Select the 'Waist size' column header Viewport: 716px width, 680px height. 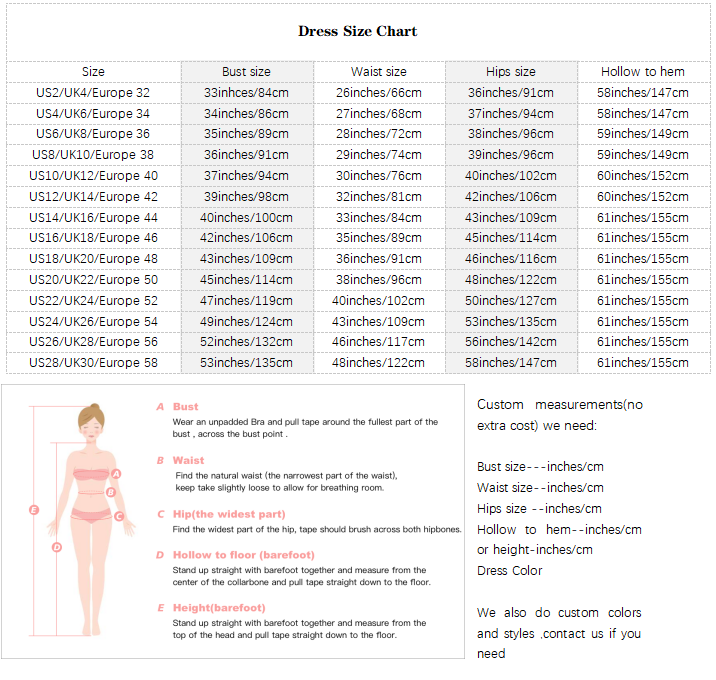tap(378, 72)
